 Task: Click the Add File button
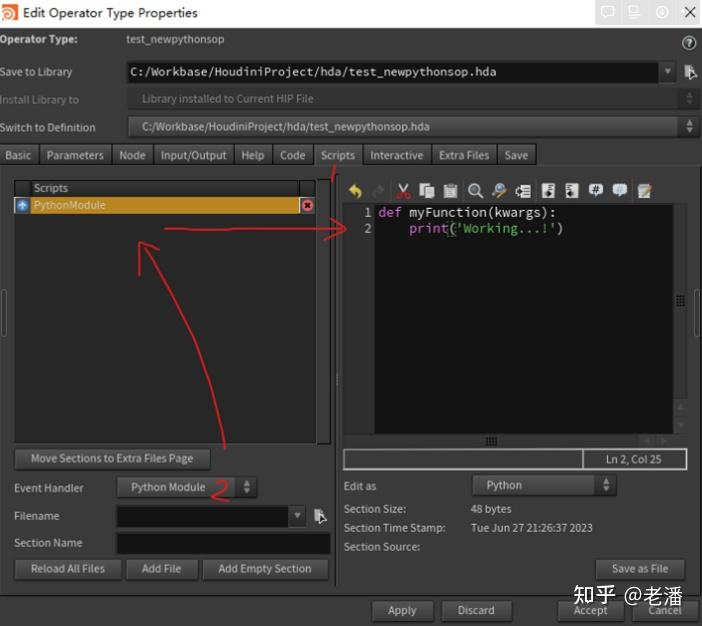(x=162, y=569)
